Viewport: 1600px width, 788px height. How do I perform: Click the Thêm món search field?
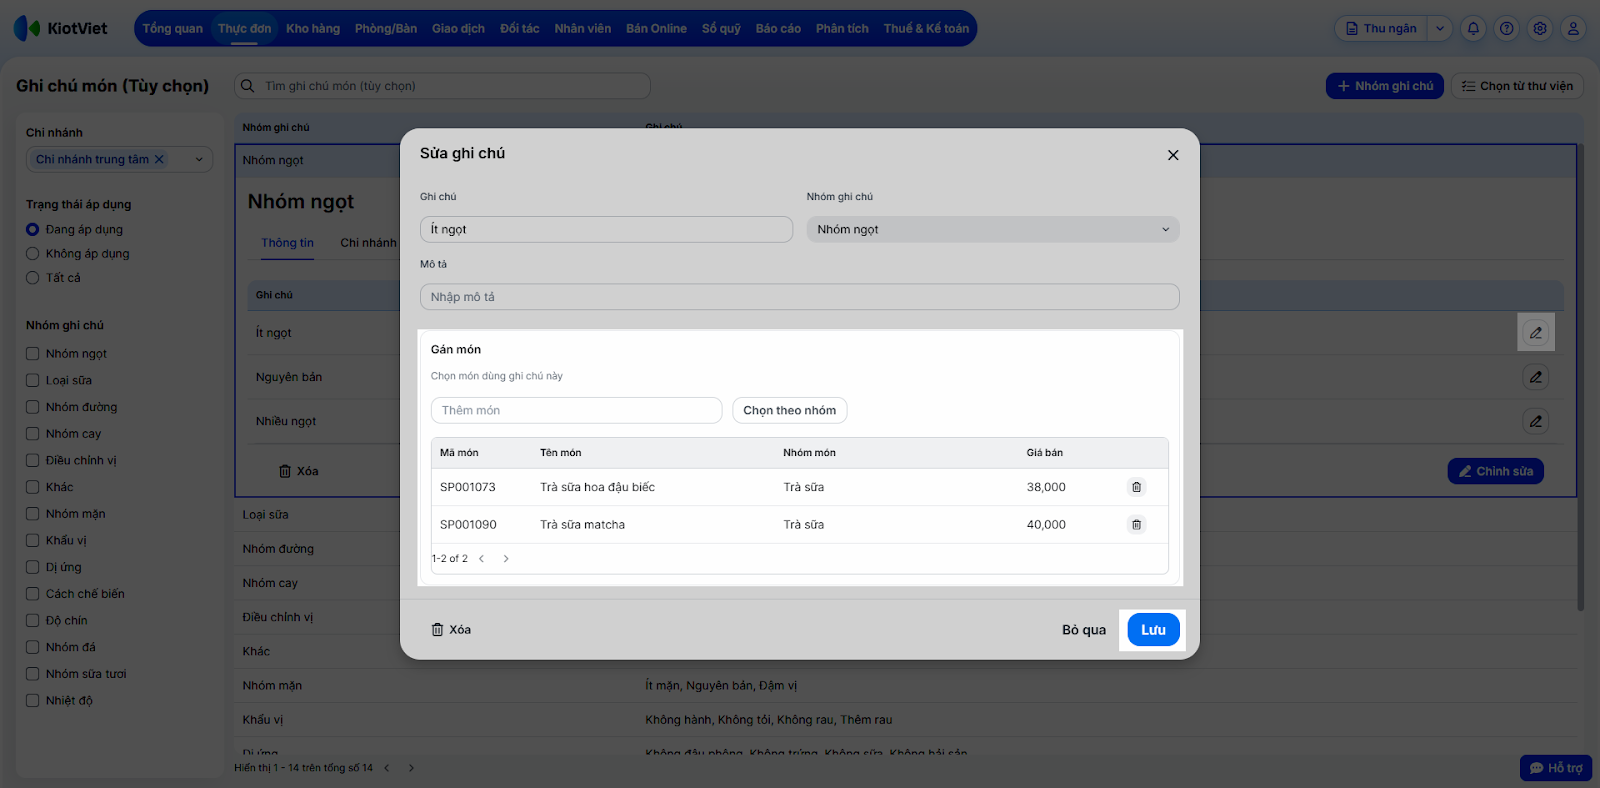tap(576, 411)
